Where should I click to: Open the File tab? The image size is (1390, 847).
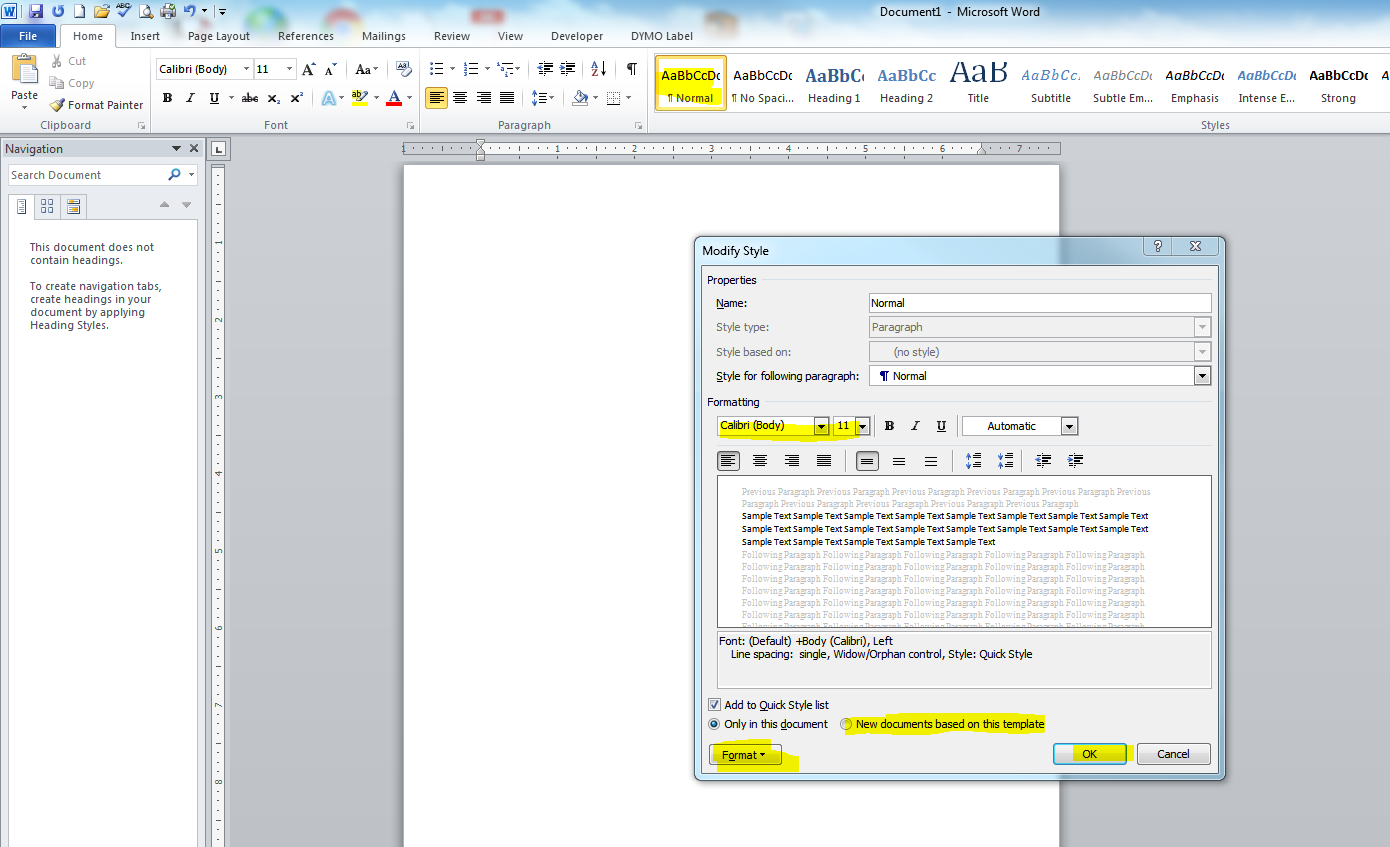(28, 36)
